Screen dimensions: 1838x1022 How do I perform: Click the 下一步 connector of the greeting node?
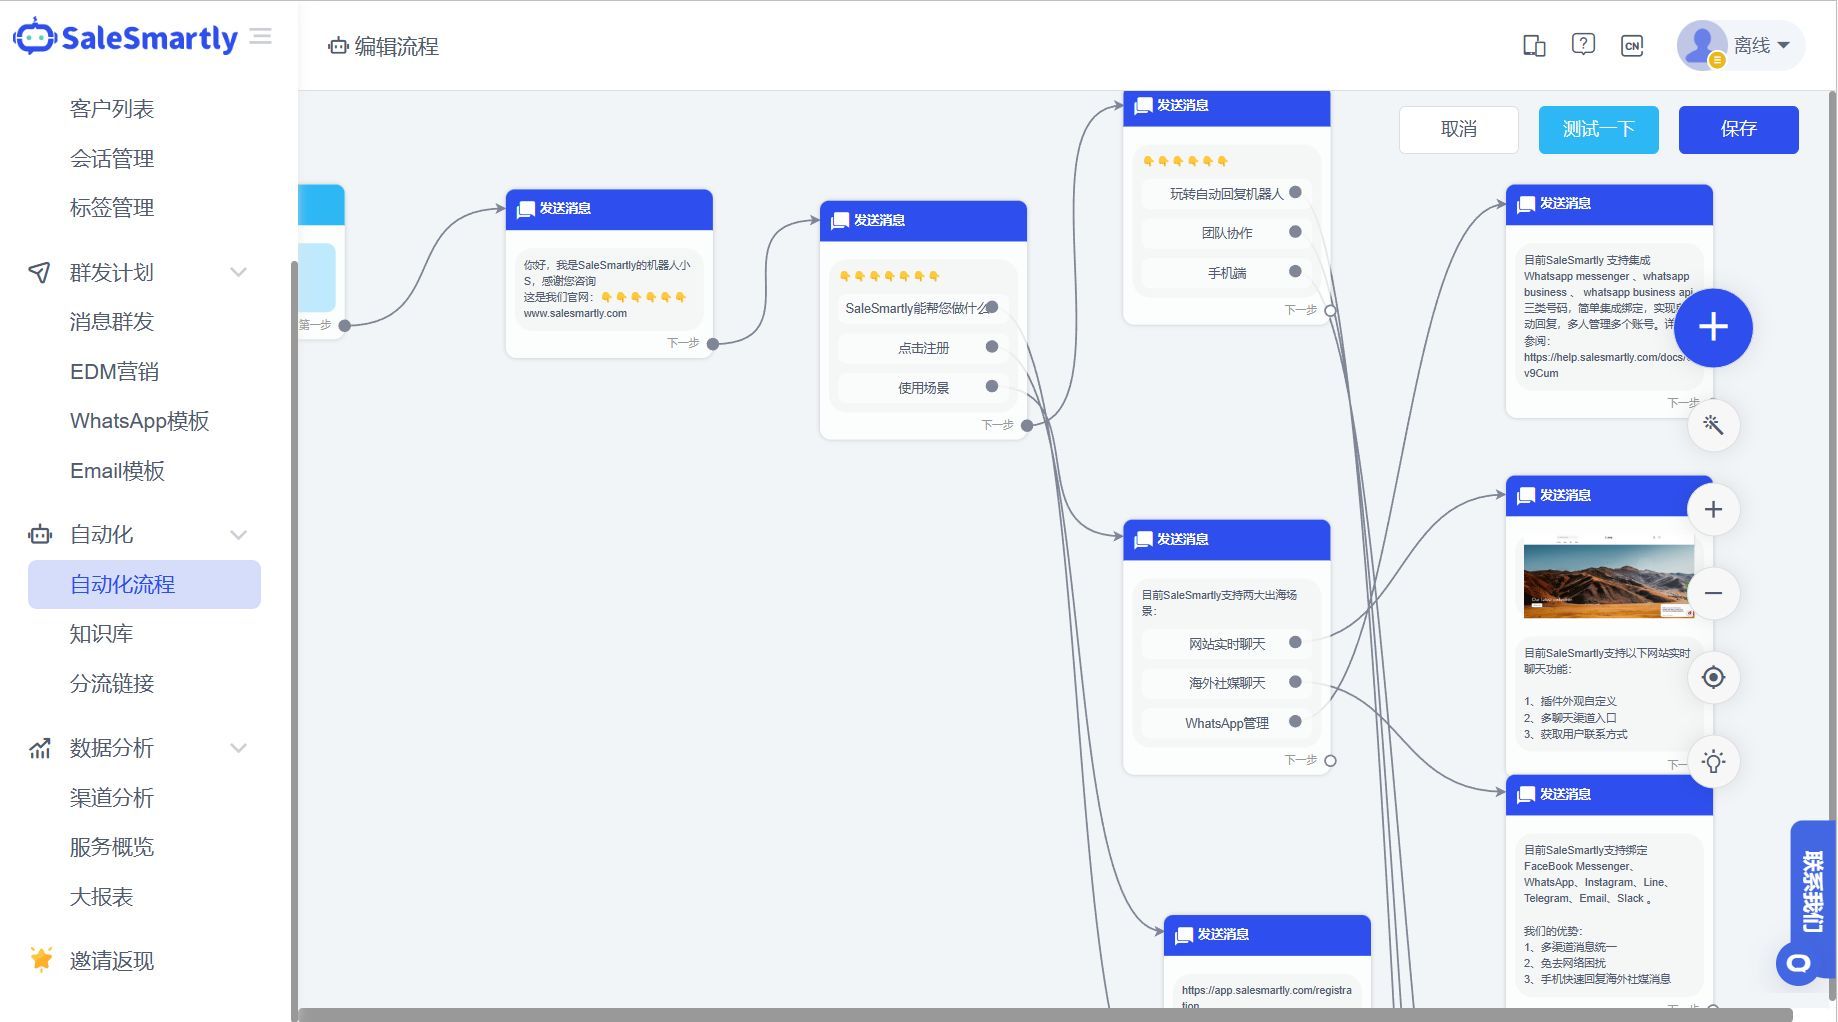click(x=713, y=344)
